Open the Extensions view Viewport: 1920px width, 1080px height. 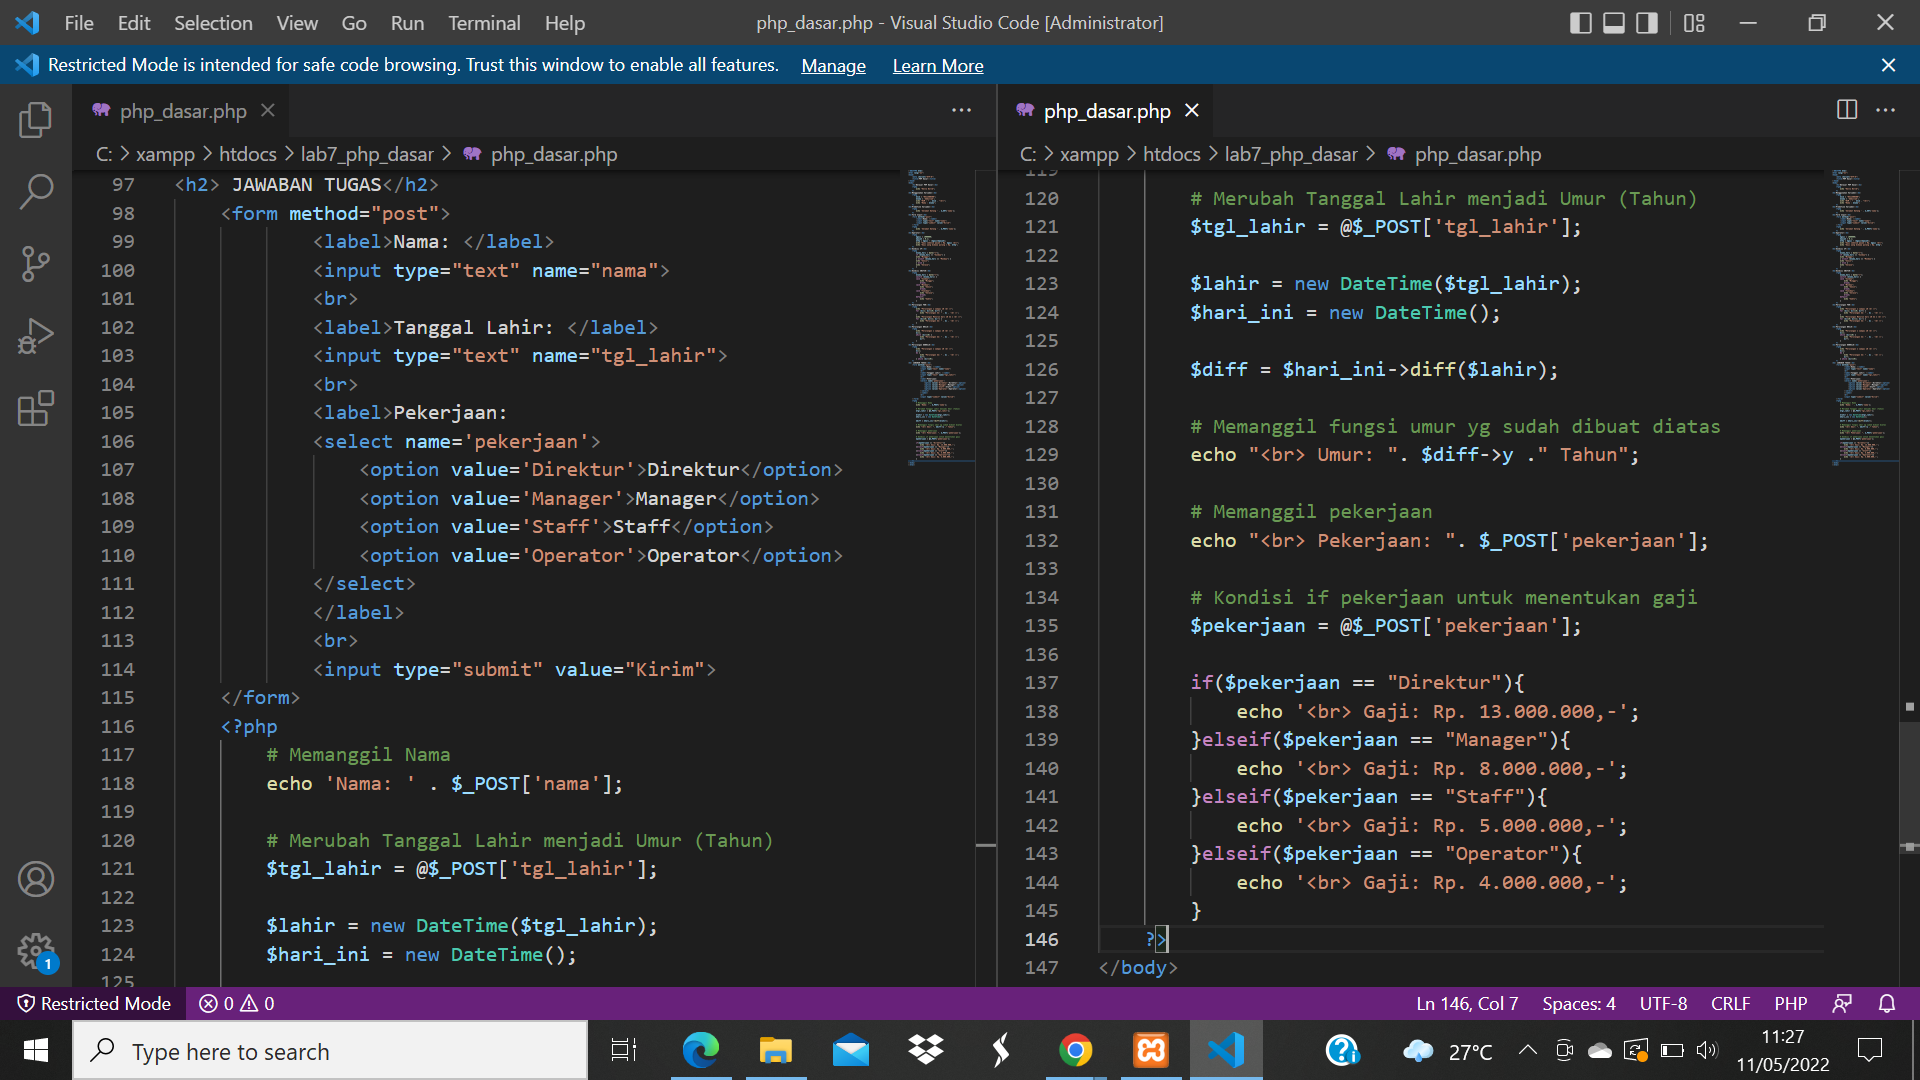point(36,407)
